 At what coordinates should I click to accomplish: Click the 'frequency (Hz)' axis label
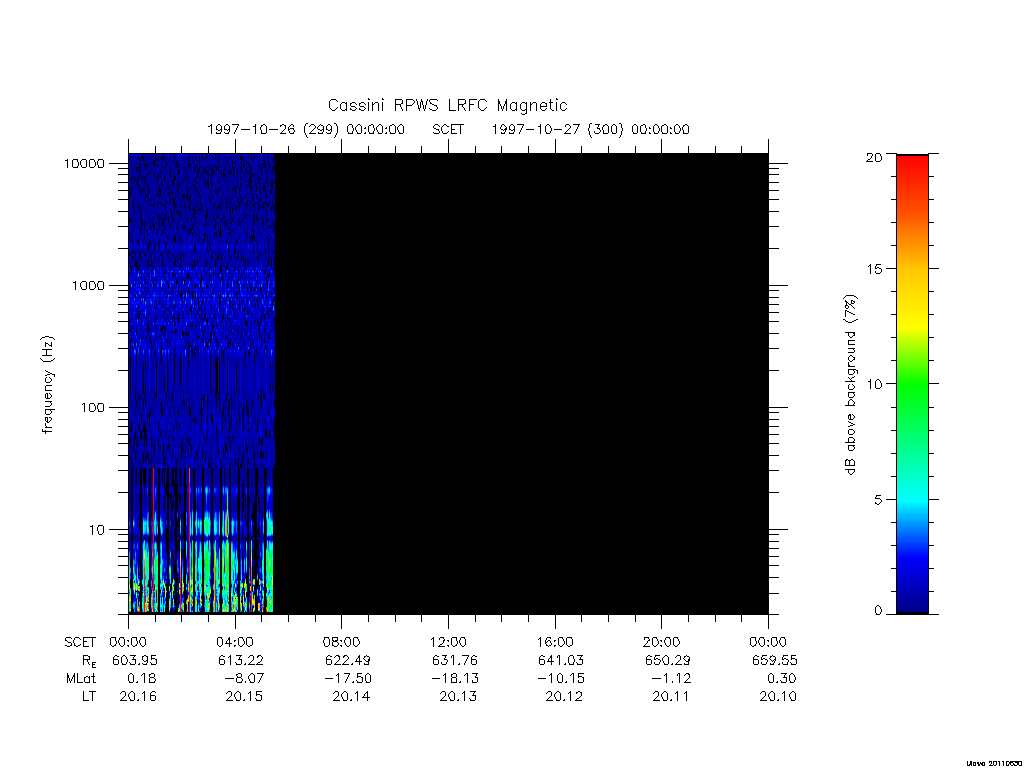coord(47,385)
